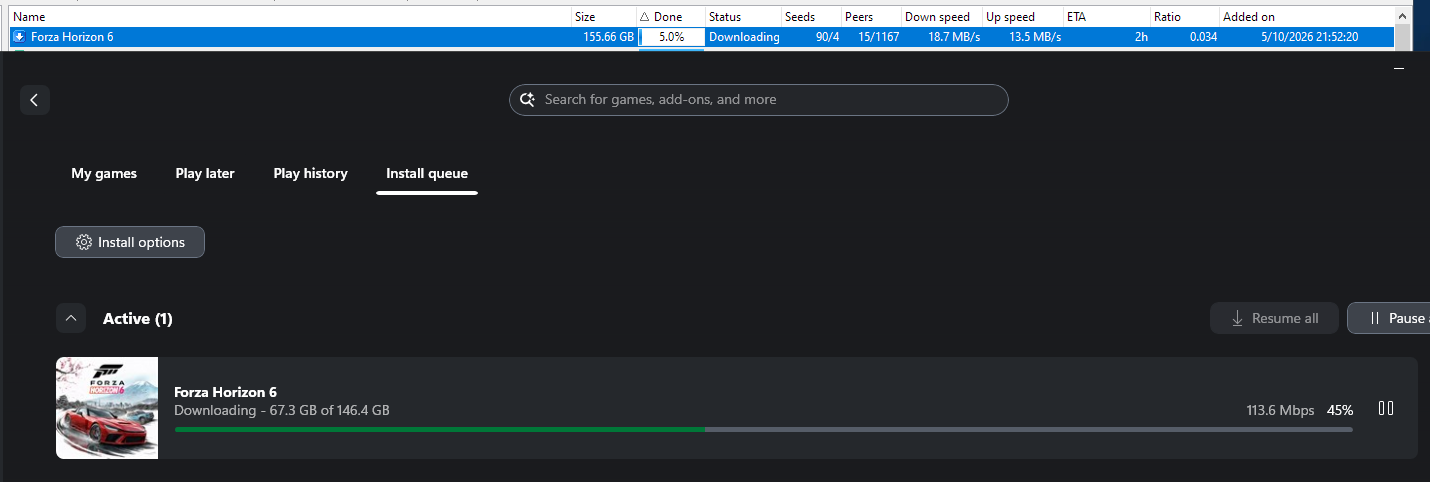
Task: Click the 5/10/2026 21:52:20 date cell
Action: pyautogui.click(x=1308, y=37)
